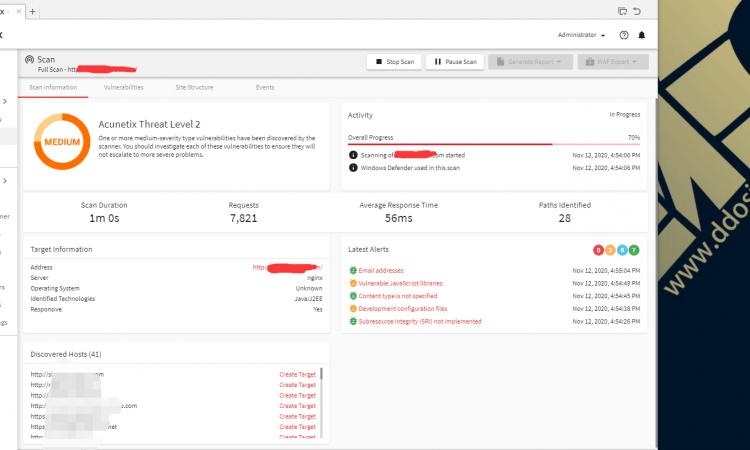Click Create Target for second discovered host
This screenshot has height=450, width=750.
pyautogui.click(x=298, y=385)
